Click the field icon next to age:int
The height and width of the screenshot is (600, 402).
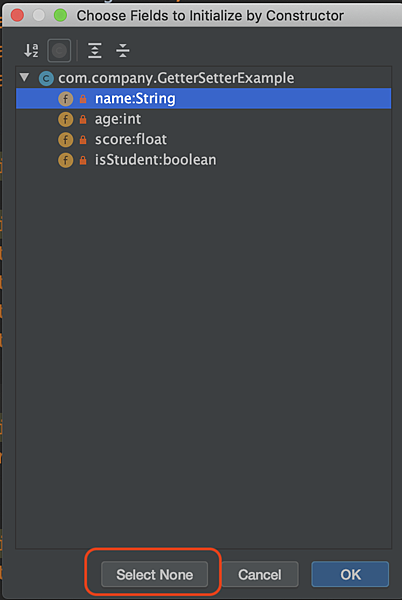pos(65,119)
